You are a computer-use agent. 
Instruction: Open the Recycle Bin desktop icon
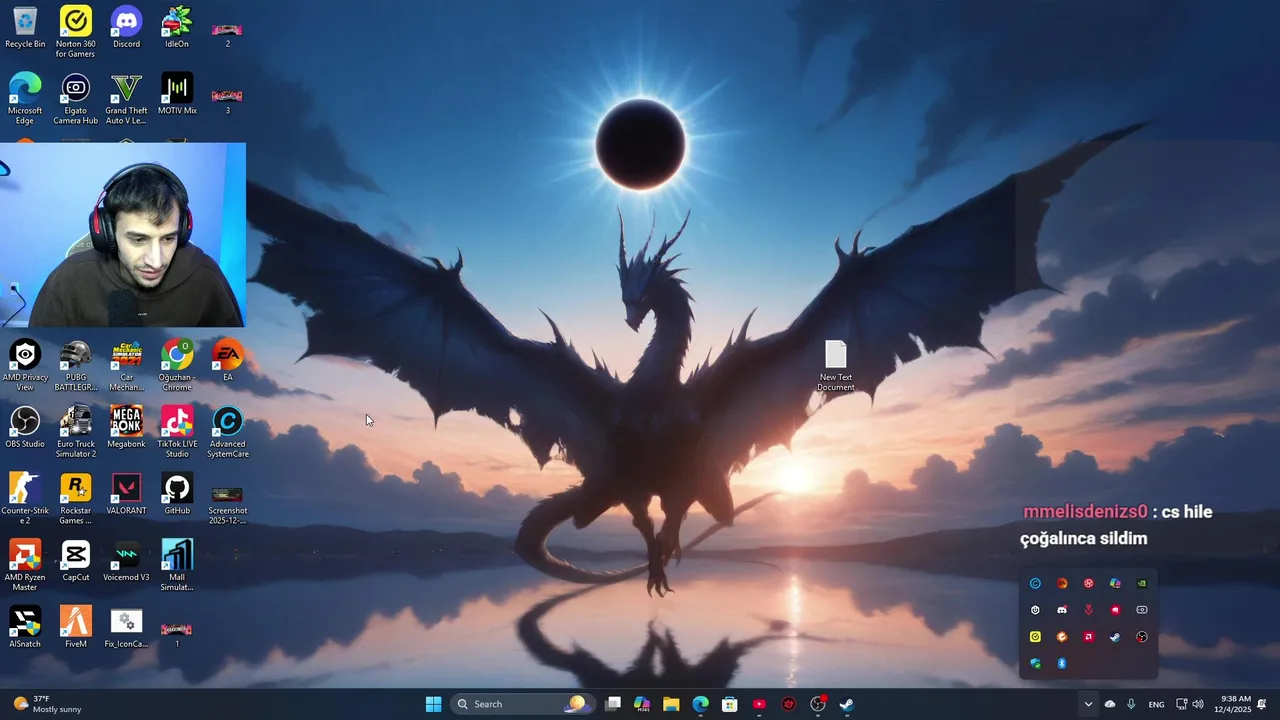pyautogui.click(x=25, y=28)
